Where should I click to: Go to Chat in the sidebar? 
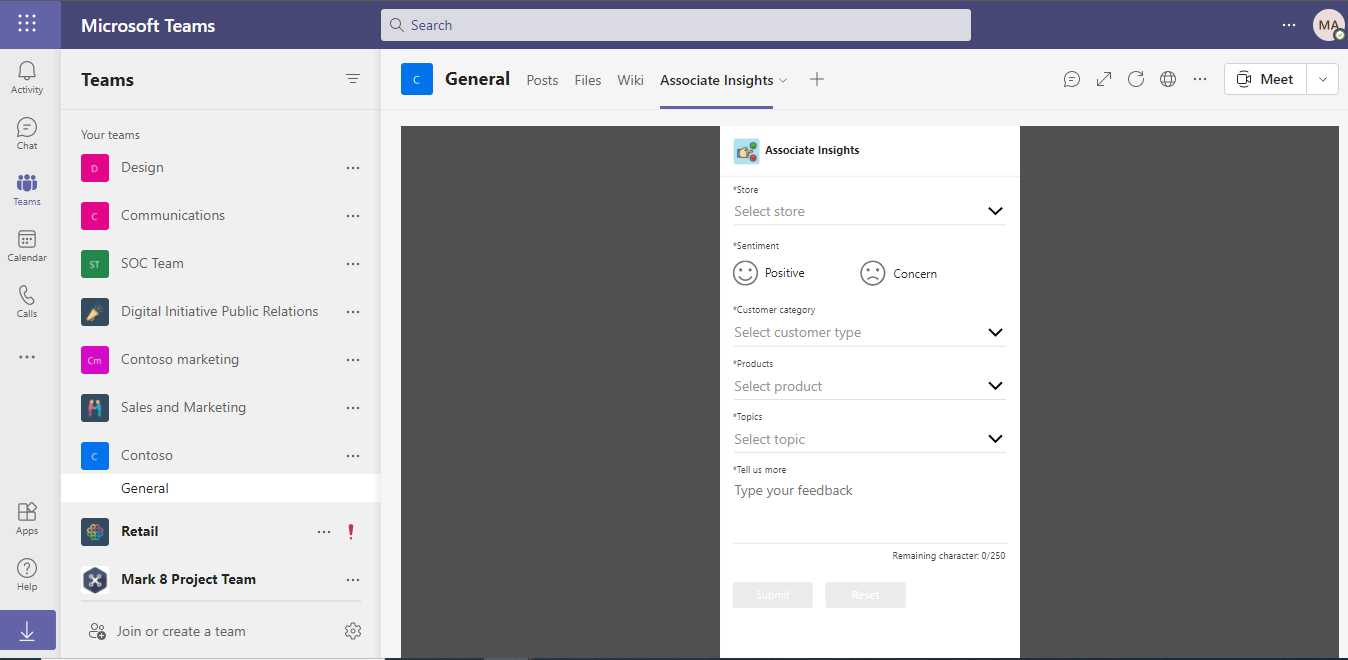[27, 133]
